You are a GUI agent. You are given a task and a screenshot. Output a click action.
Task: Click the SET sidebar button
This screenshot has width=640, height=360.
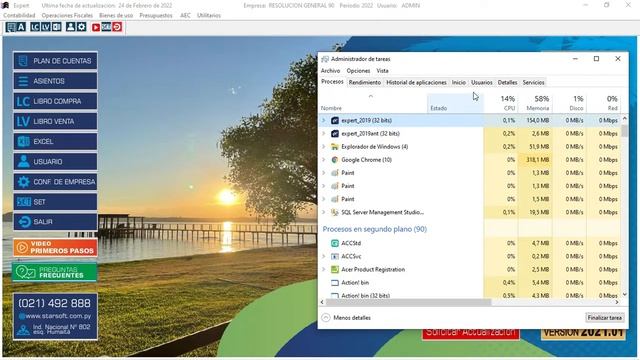55,202
